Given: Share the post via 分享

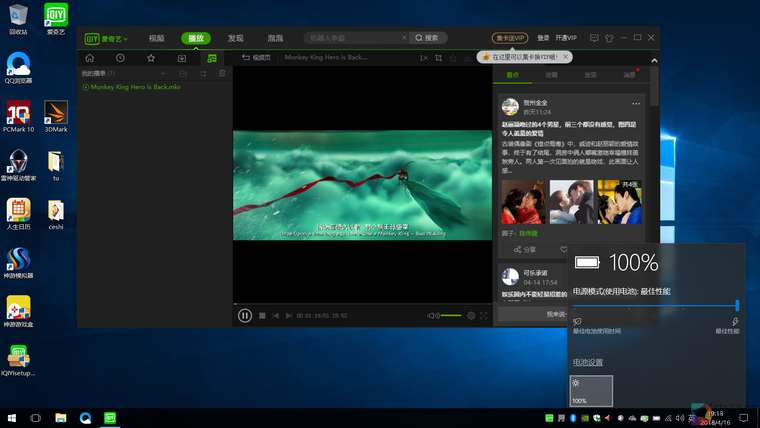Looking at the screenshot, I should (x=525, y=250).
